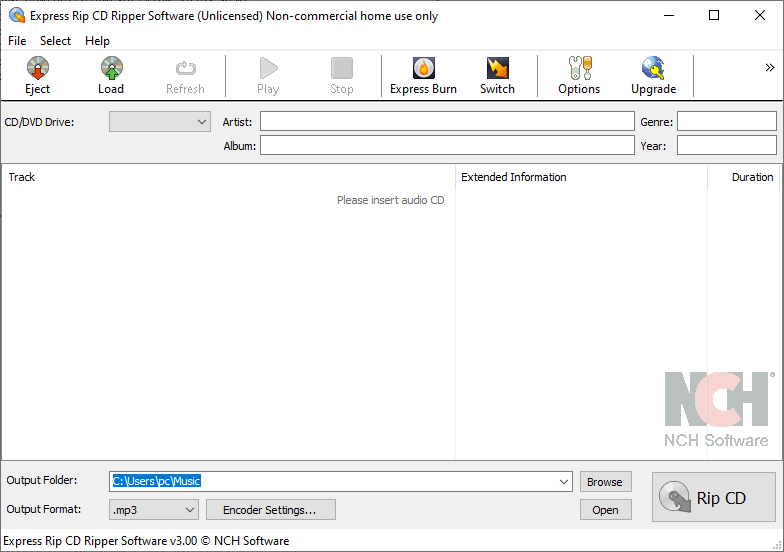Launch Express Burn from the toolbar
The height and width of the screenshot is (552, 784).
click(424, 76)
